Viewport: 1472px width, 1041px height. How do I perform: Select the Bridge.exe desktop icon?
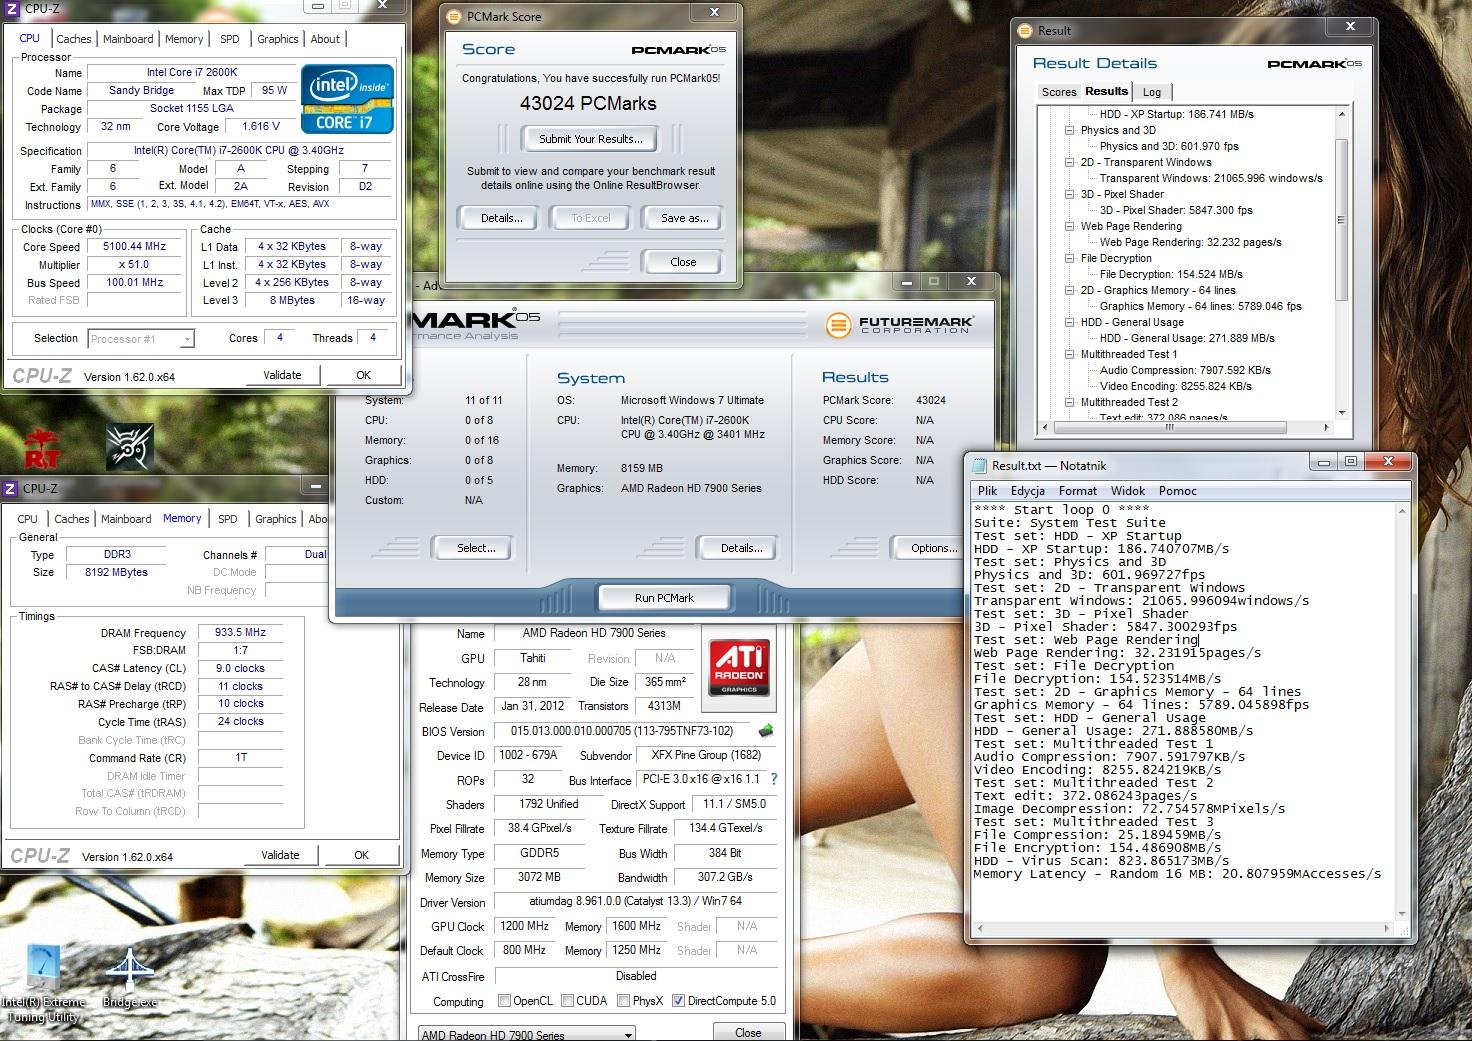point(129,978)
